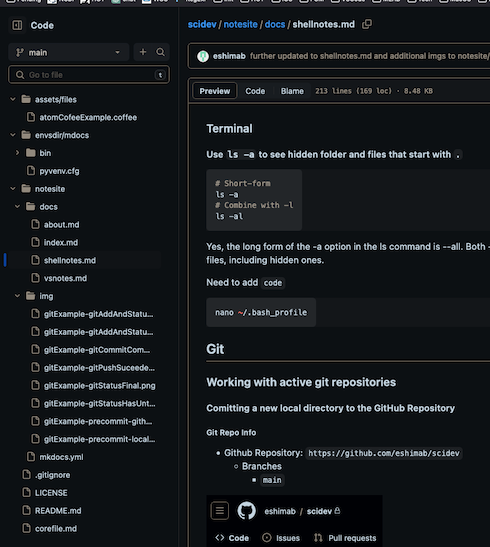Viewport: 490px width, 547px height.
Task: Open gitExample-gitPushSuceede... image file
Action: point(99,368)
